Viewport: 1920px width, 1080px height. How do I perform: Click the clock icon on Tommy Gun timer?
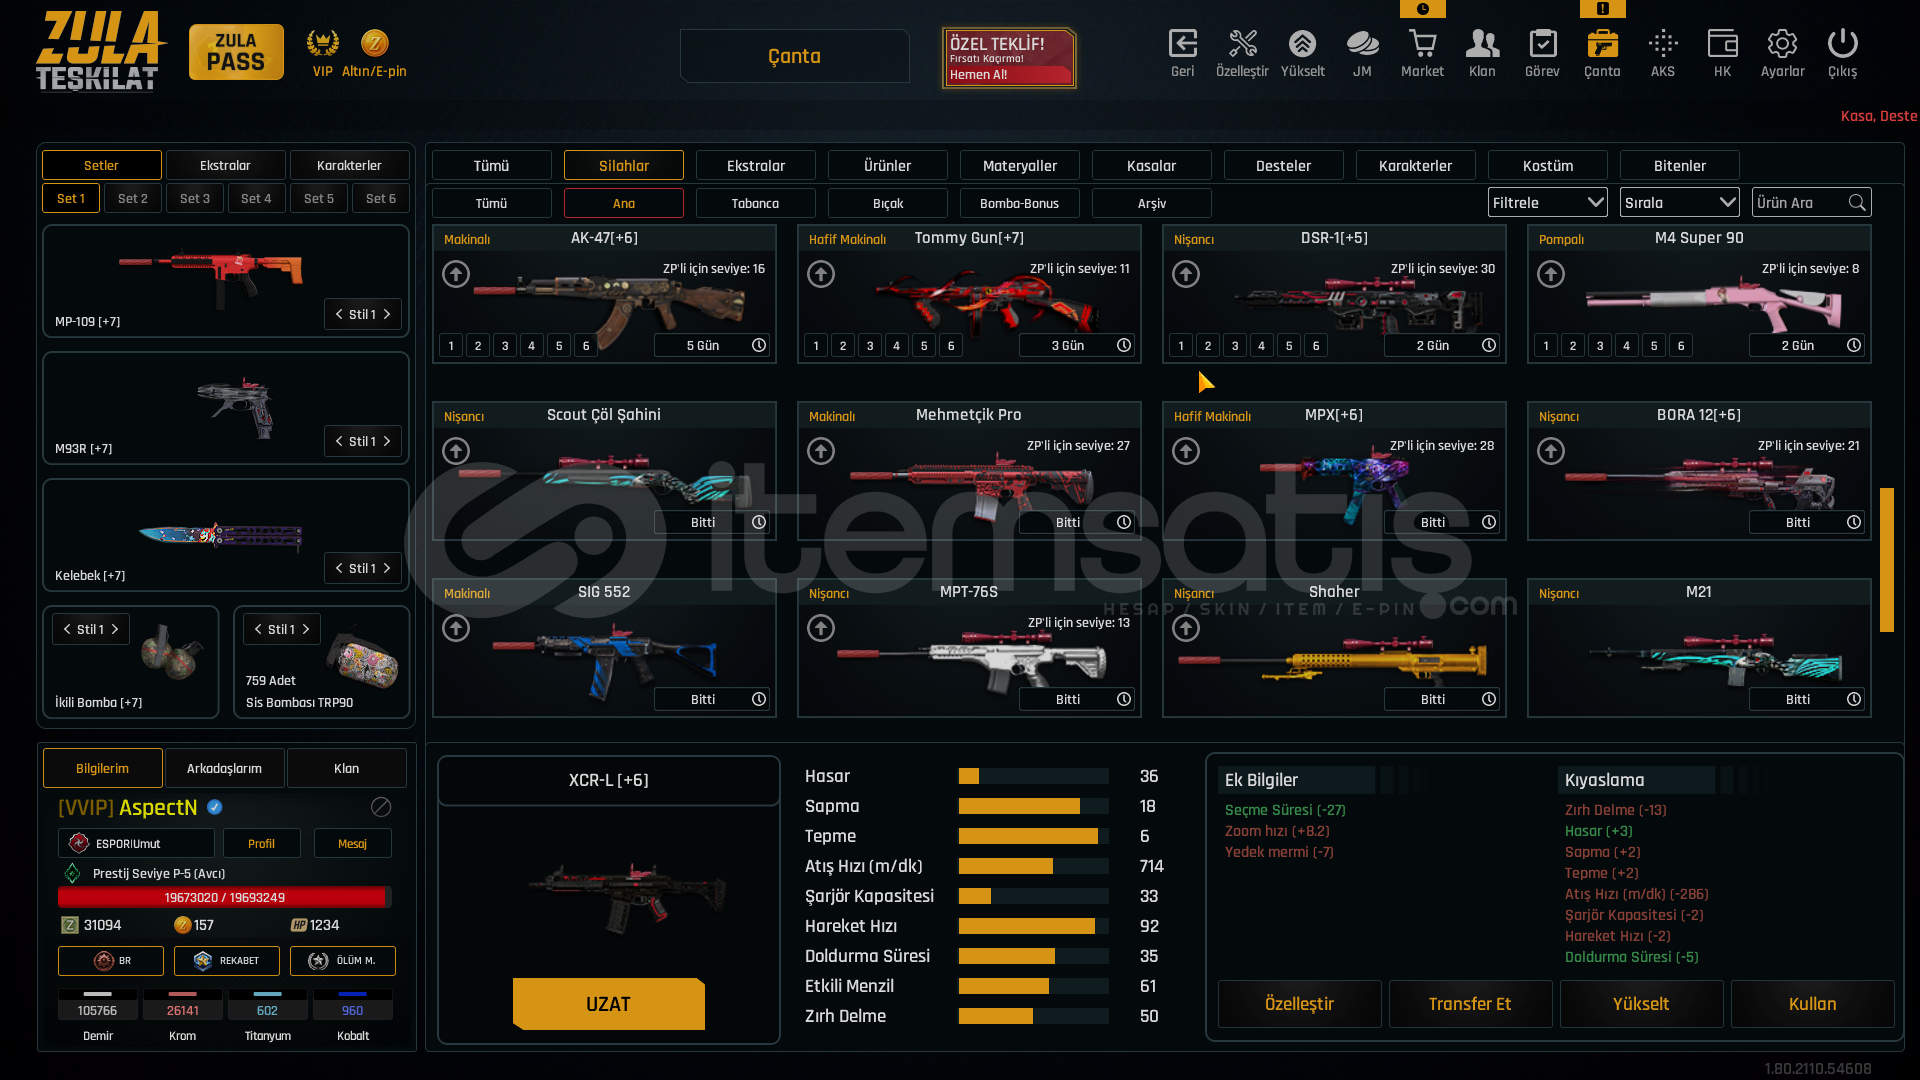[1124, 345]
